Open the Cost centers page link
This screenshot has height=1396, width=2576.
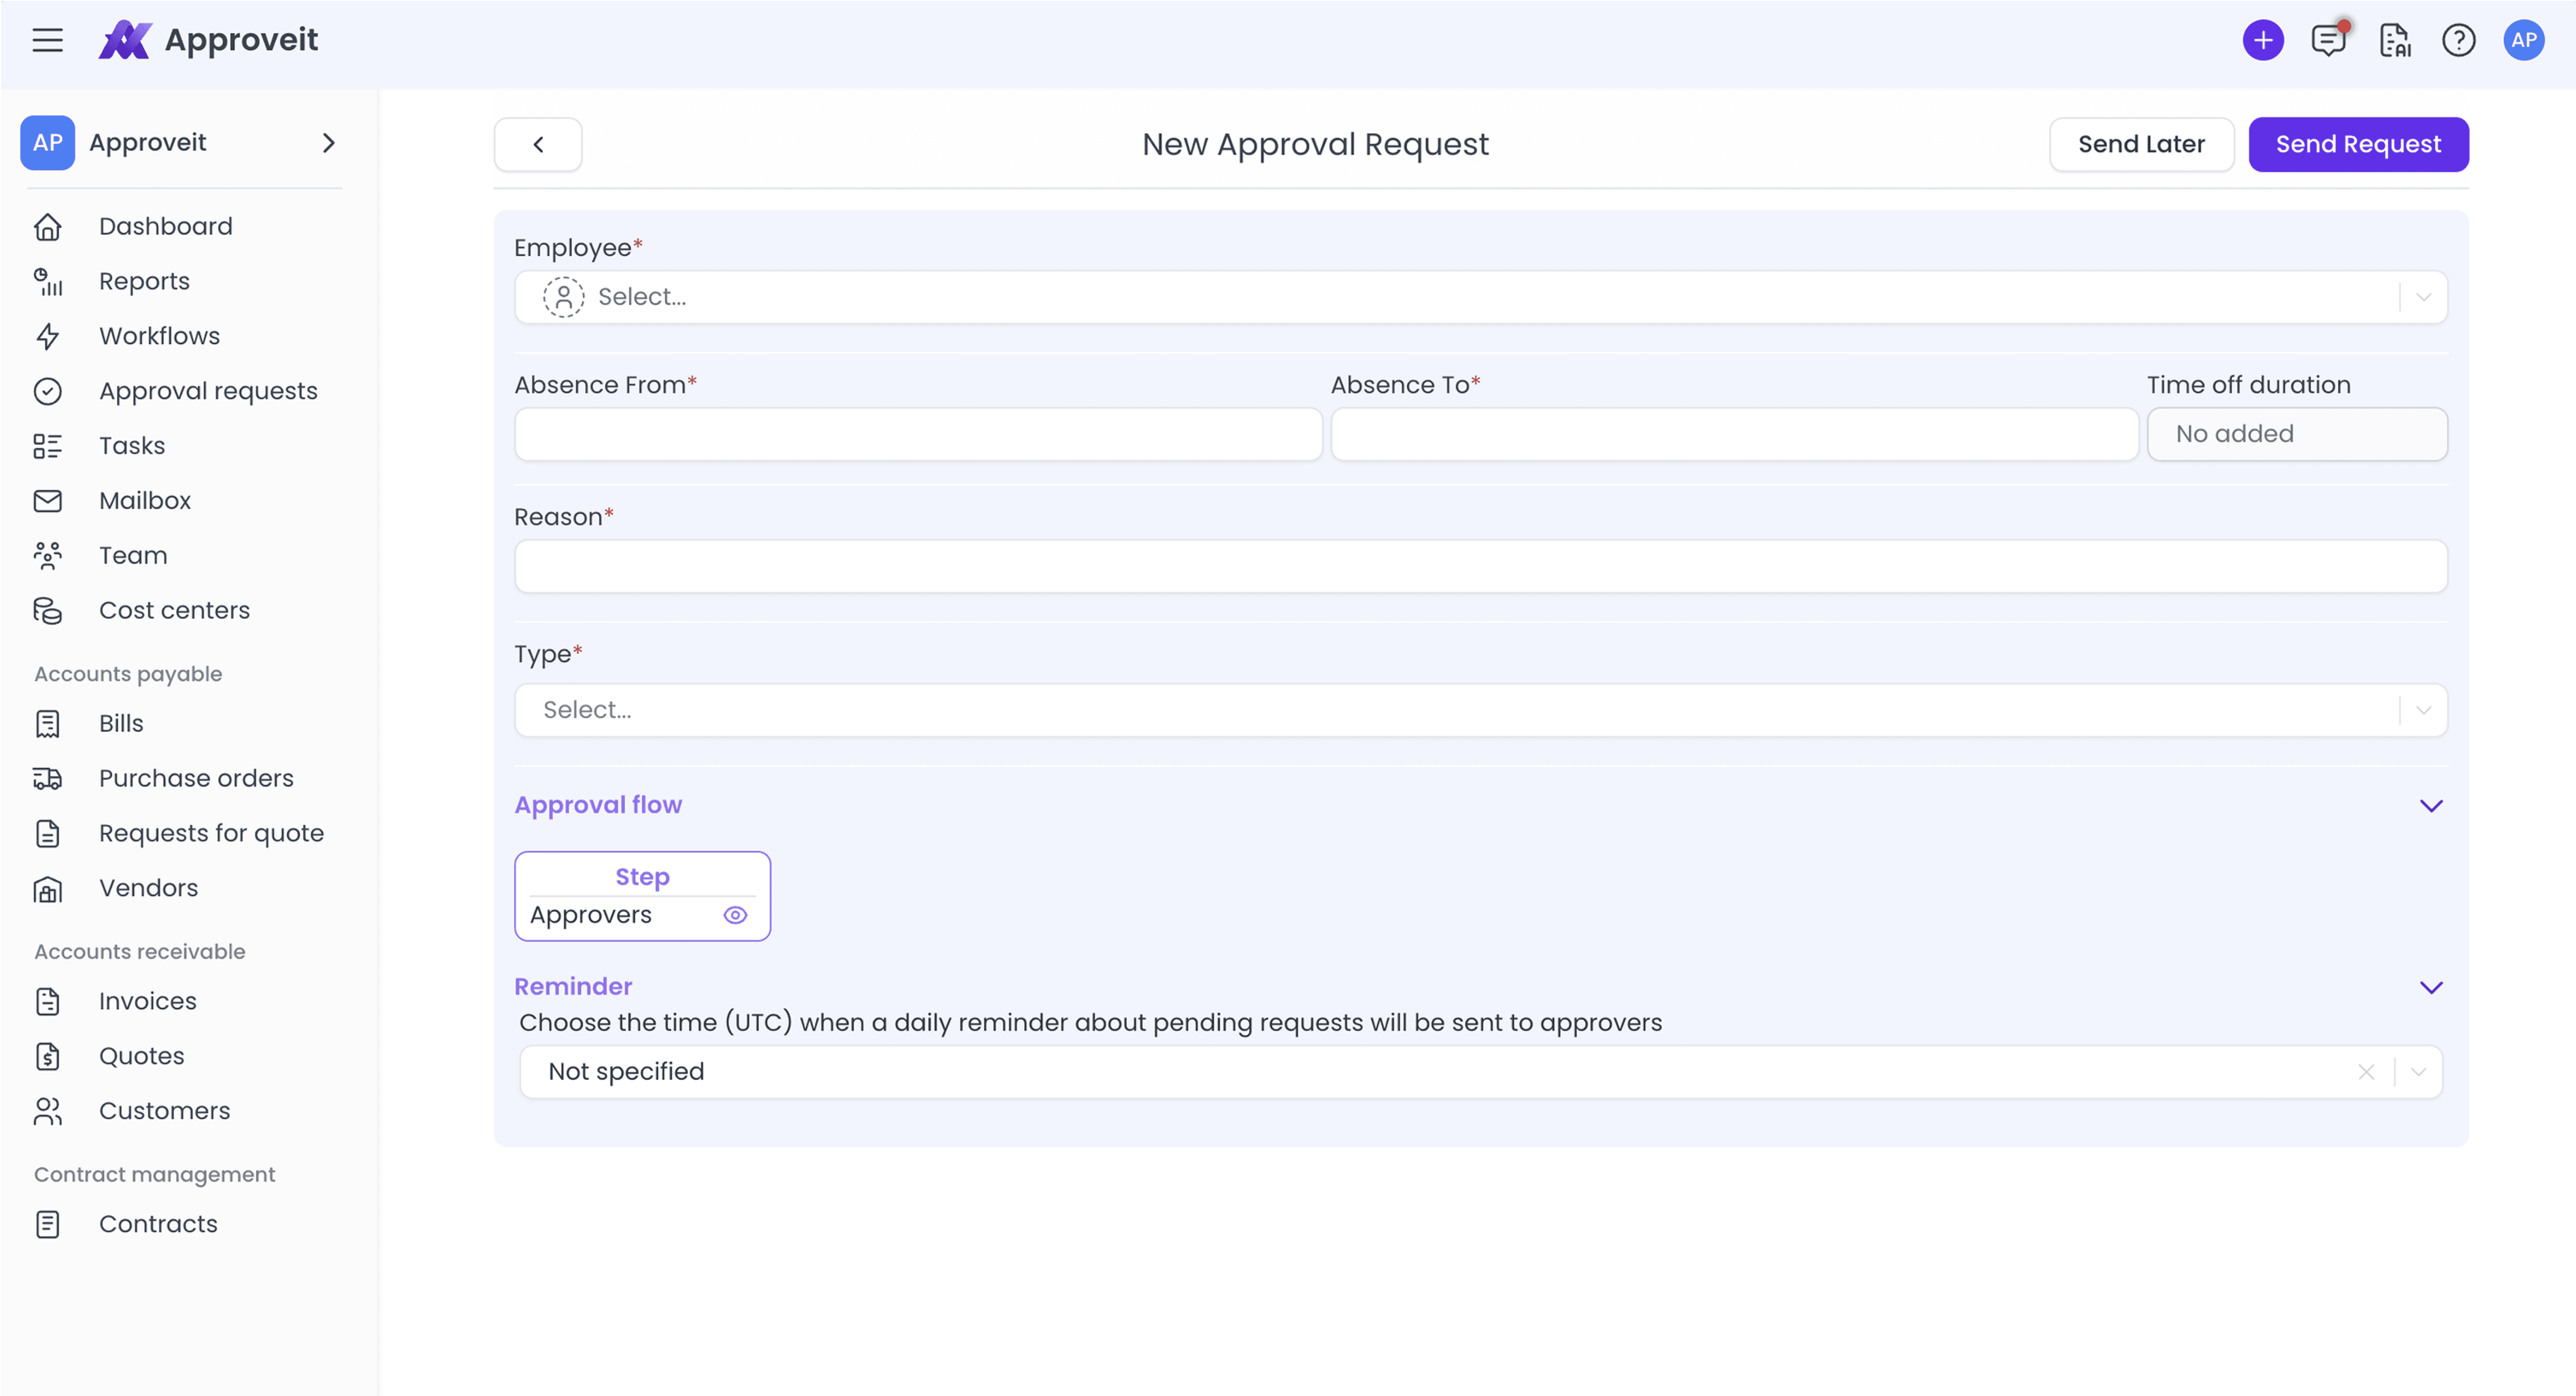coord(175,610)
